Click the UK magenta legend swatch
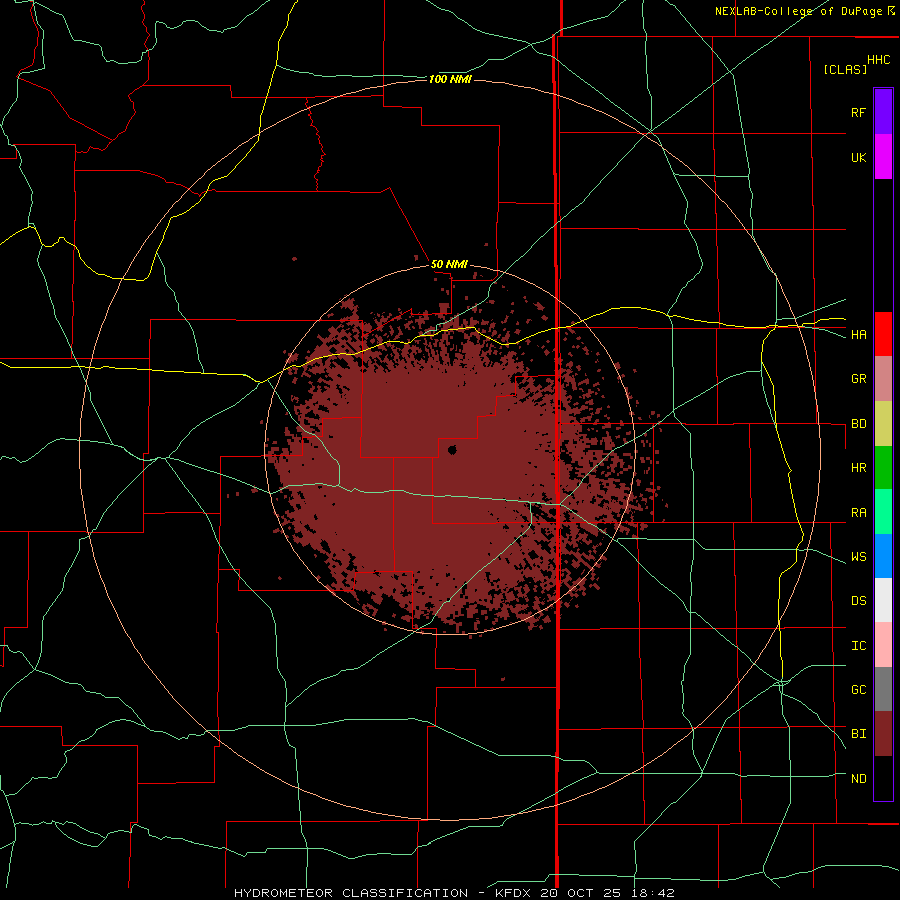Viewport: 900px width, 900px height. coord(883,157)
